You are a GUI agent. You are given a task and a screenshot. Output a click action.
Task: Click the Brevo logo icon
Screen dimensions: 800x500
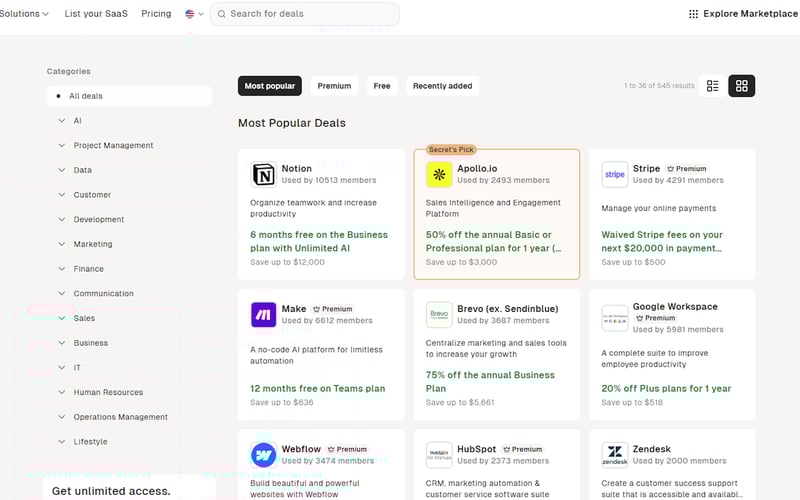point(439,315)
